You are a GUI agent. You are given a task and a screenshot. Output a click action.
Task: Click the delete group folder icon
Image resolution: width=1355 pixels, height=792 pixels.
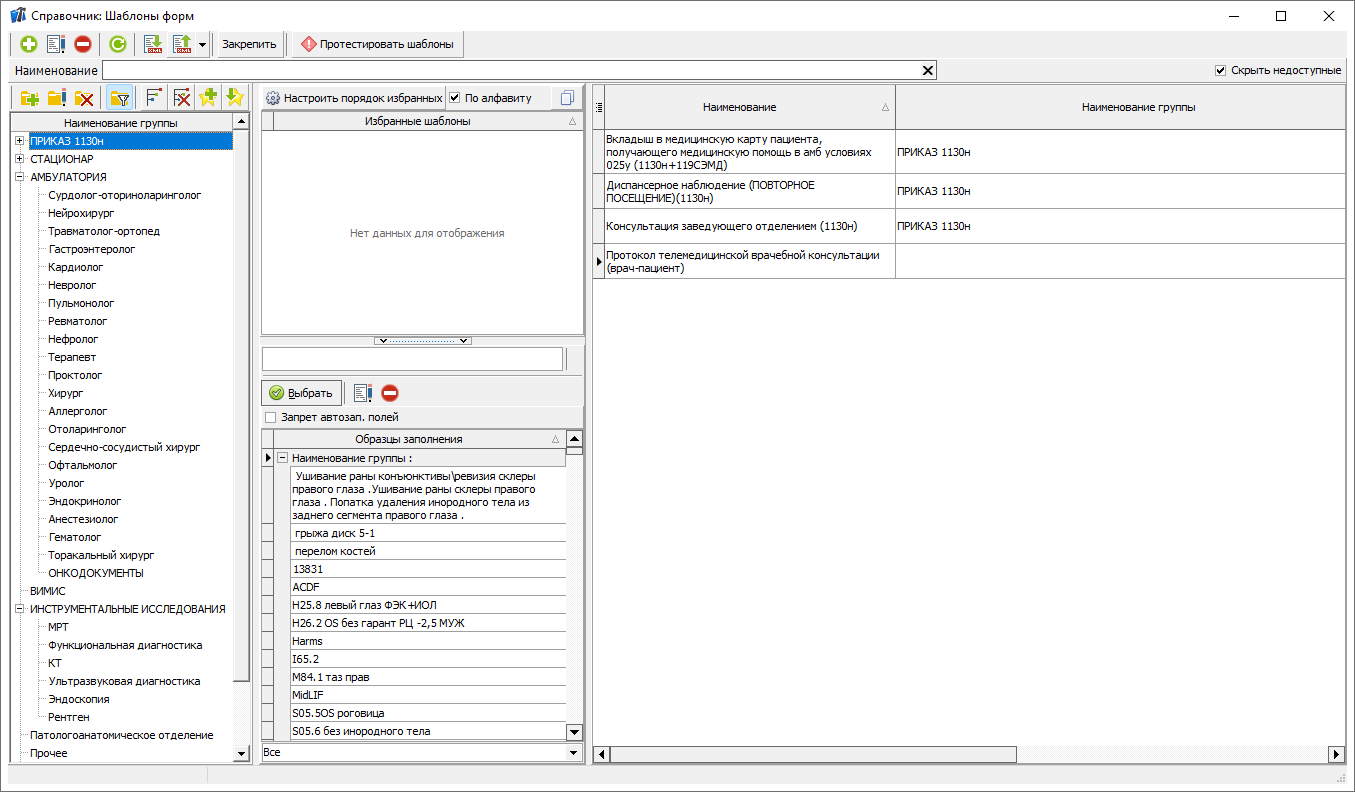(x=84, y=98)
